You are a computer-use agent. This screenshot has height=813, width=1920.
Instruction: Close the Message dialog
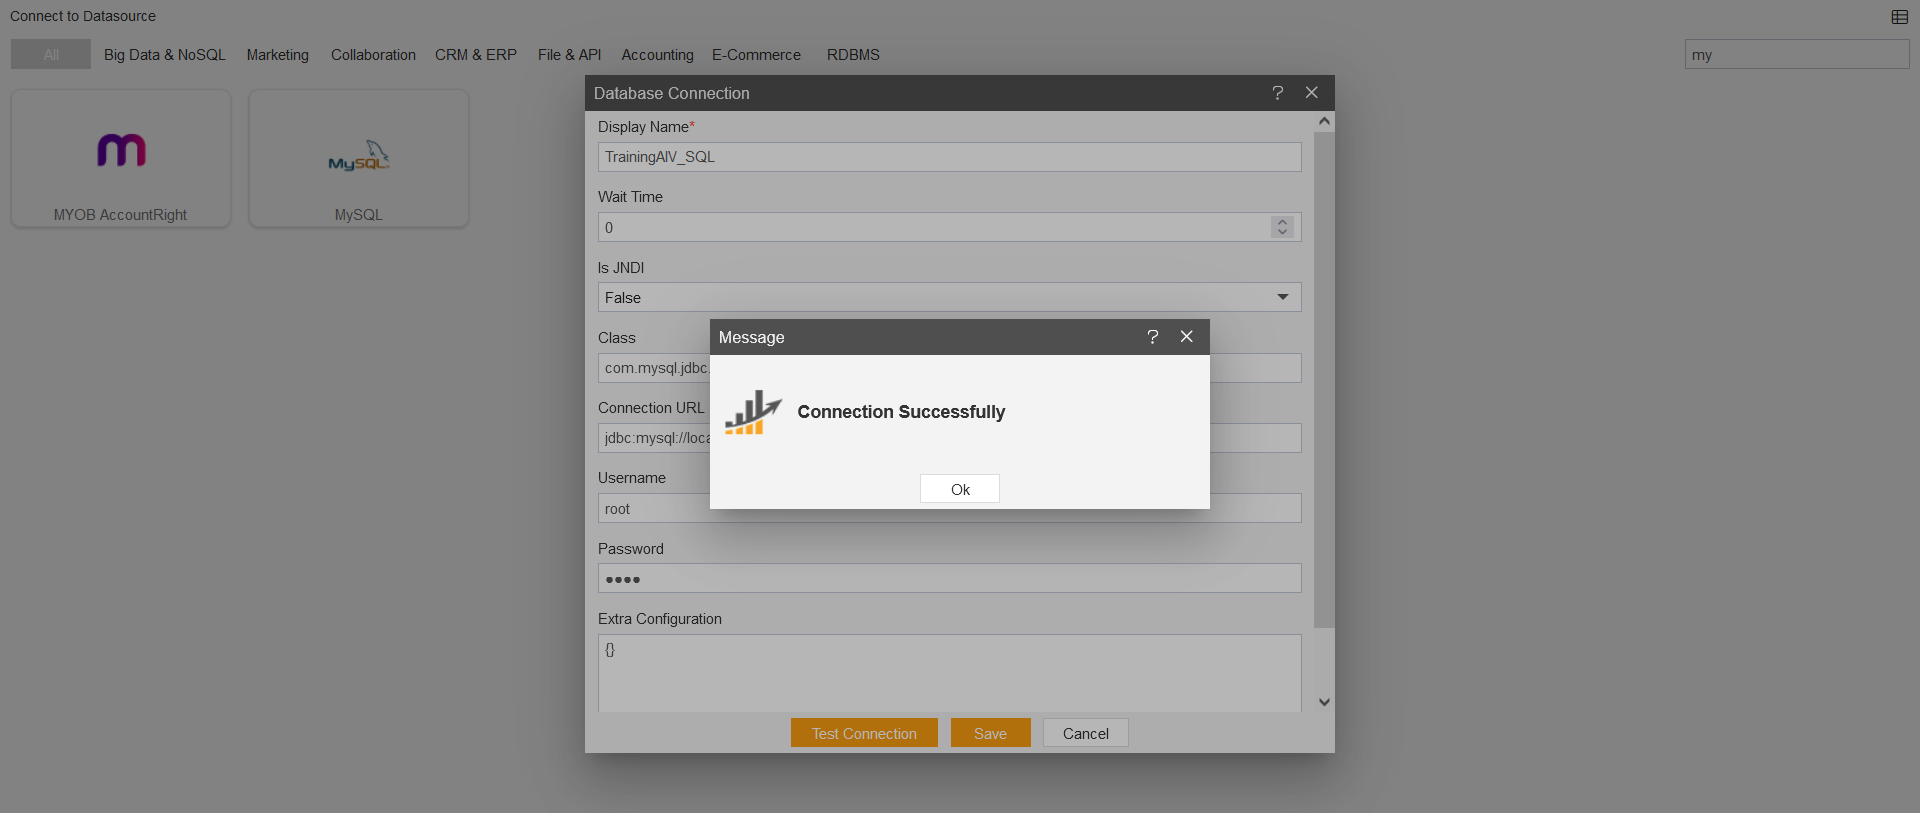tap(1186, 337)
